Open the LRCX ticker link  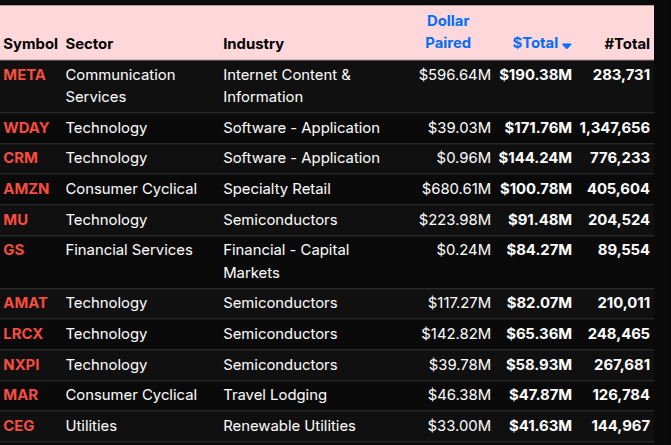tap(25, 334)
